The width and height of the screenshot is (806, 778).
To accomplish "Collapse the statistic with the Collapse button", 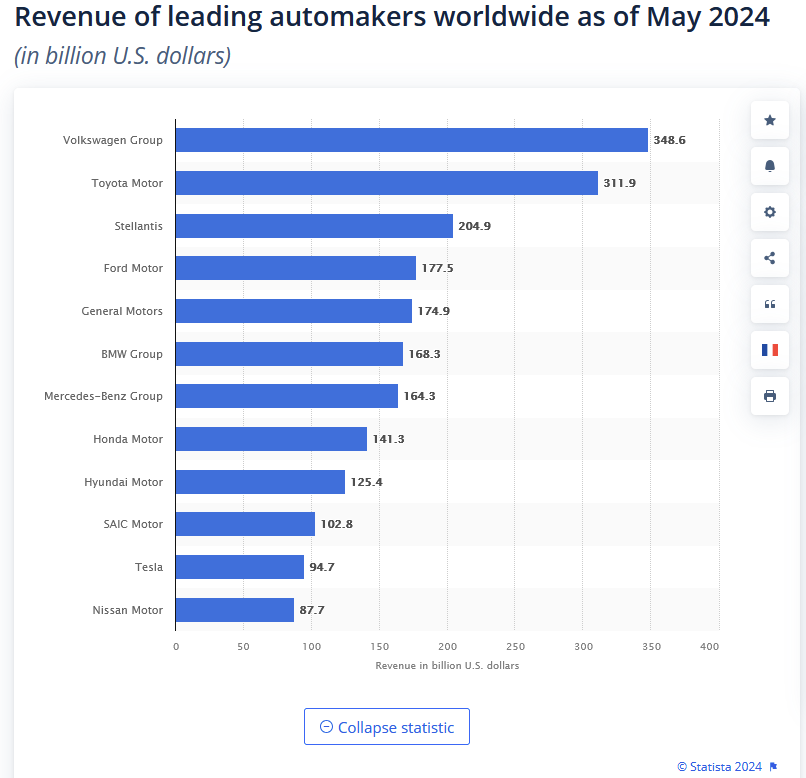I will point(387,727).
